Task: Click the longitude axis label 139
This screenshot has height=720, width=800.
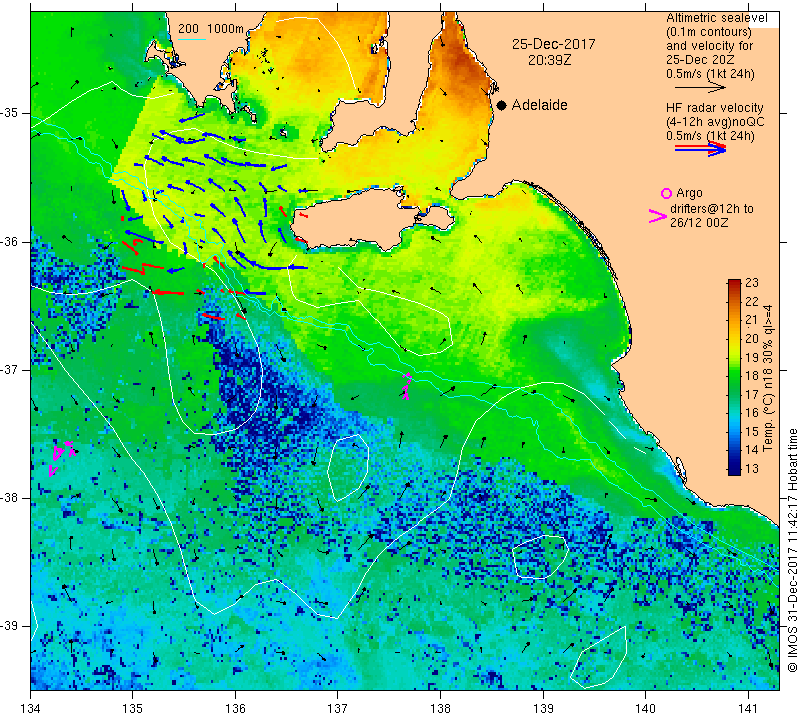Action: pyautogui.click(x=543, y=708)
